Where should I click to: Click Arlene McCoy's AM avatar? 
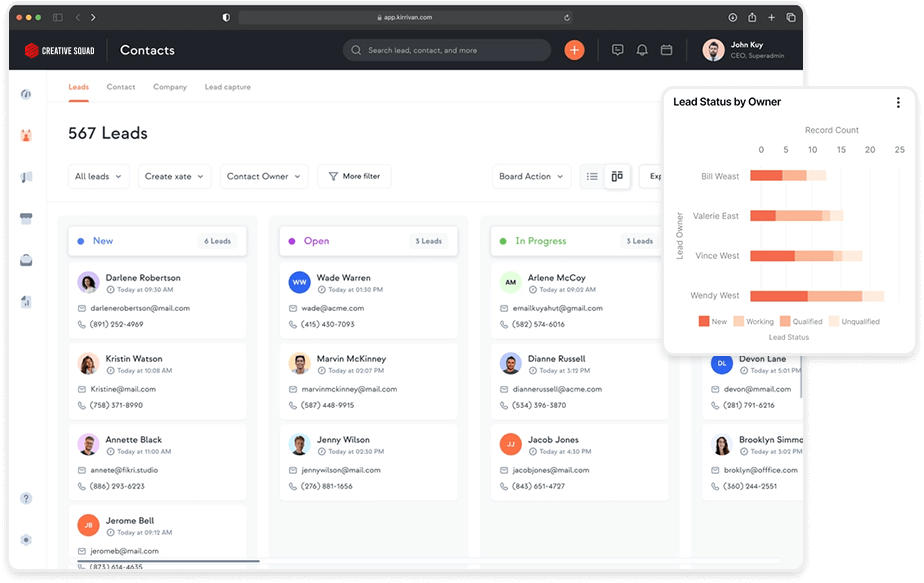510,282
